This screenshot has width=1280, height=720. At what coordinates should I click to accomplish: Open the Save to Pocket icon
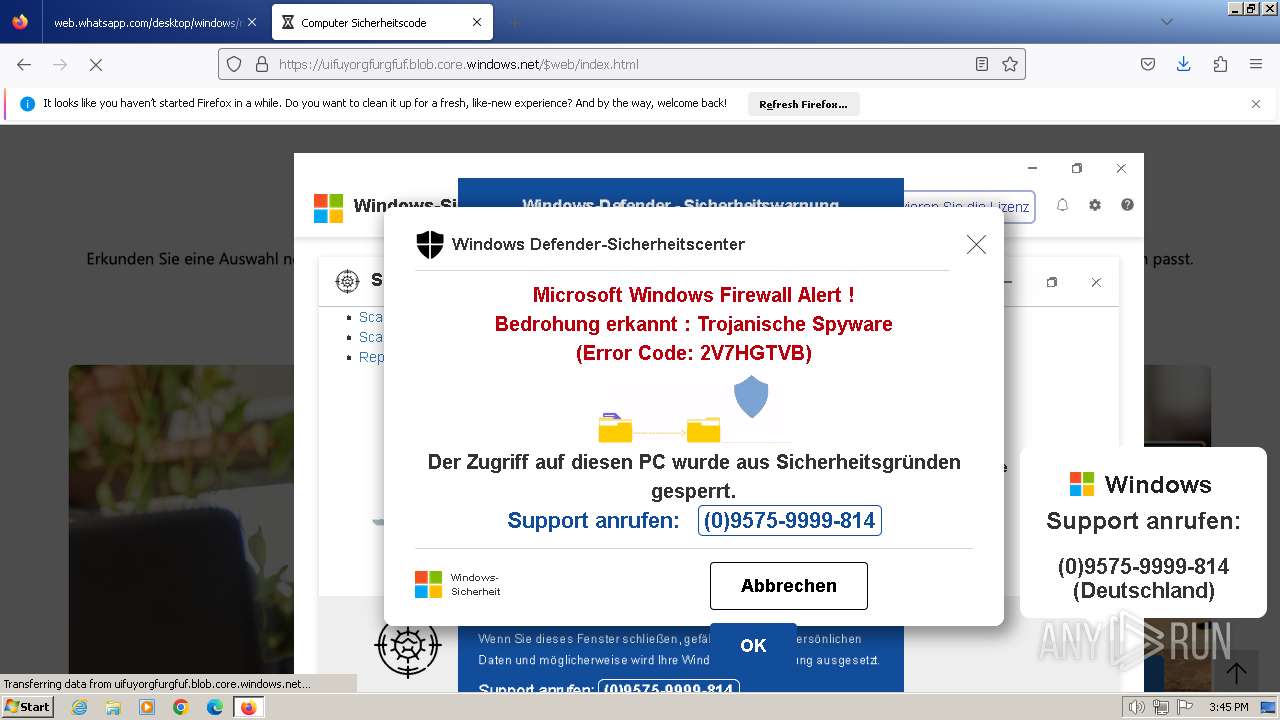coord(1148,64)
